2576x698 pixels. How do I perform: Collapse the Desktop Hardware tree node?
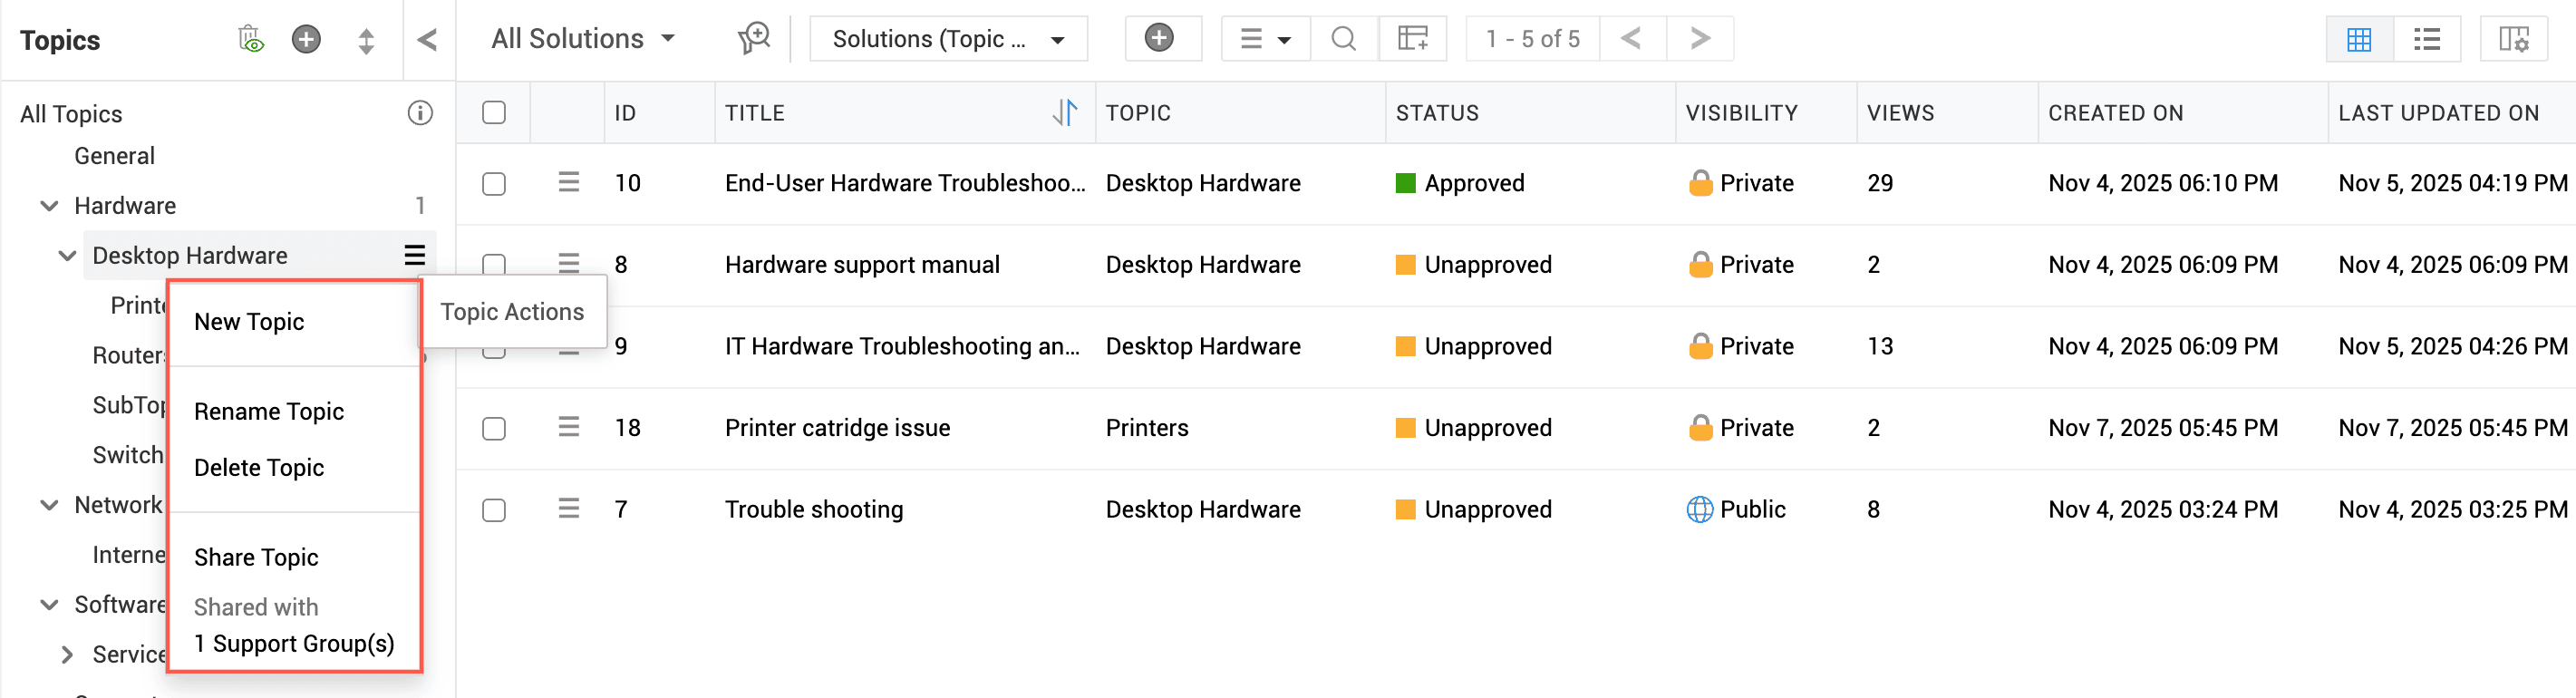click(x=67, y=256)
